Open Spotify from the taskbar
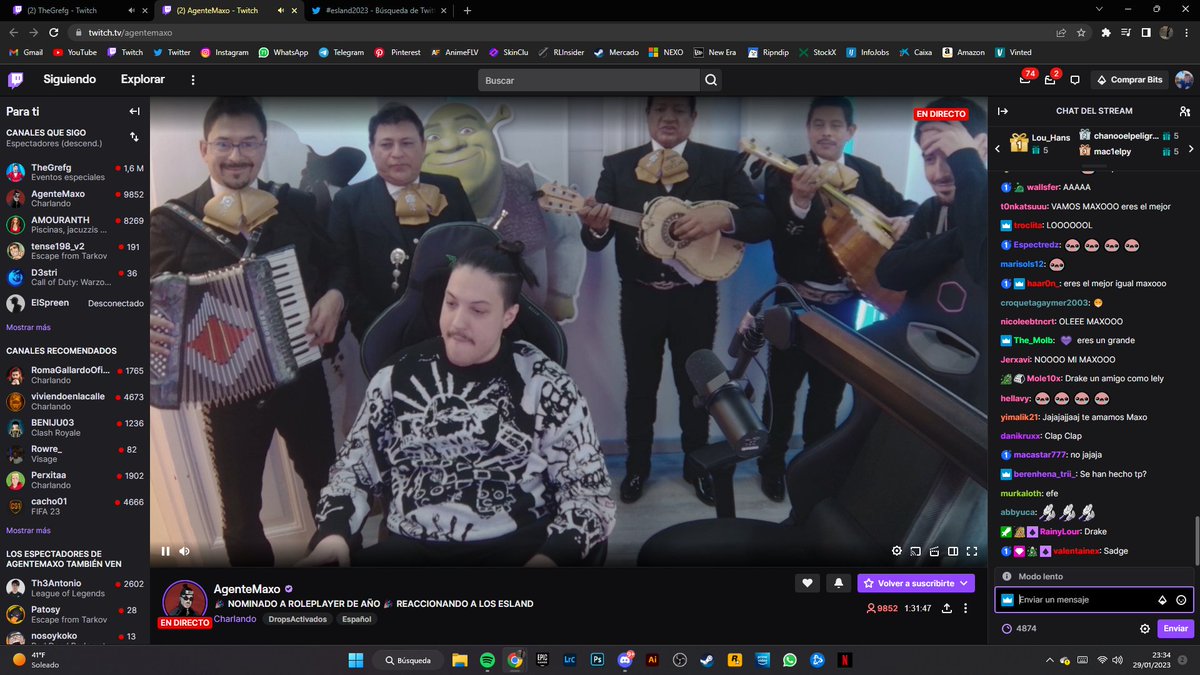This screenshot has width=1200, height=675. (487, 660)
